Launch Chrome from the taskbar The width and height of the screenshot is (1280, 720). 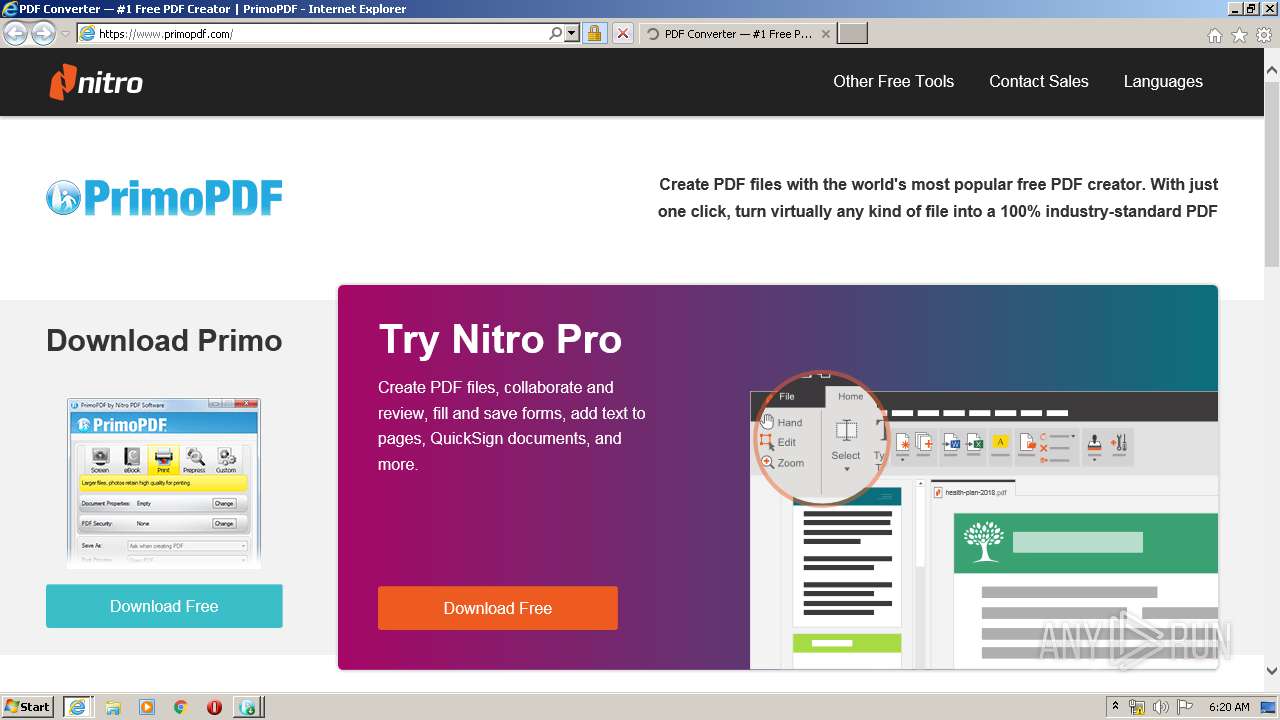pyautogui.click(x=181, y=707)
